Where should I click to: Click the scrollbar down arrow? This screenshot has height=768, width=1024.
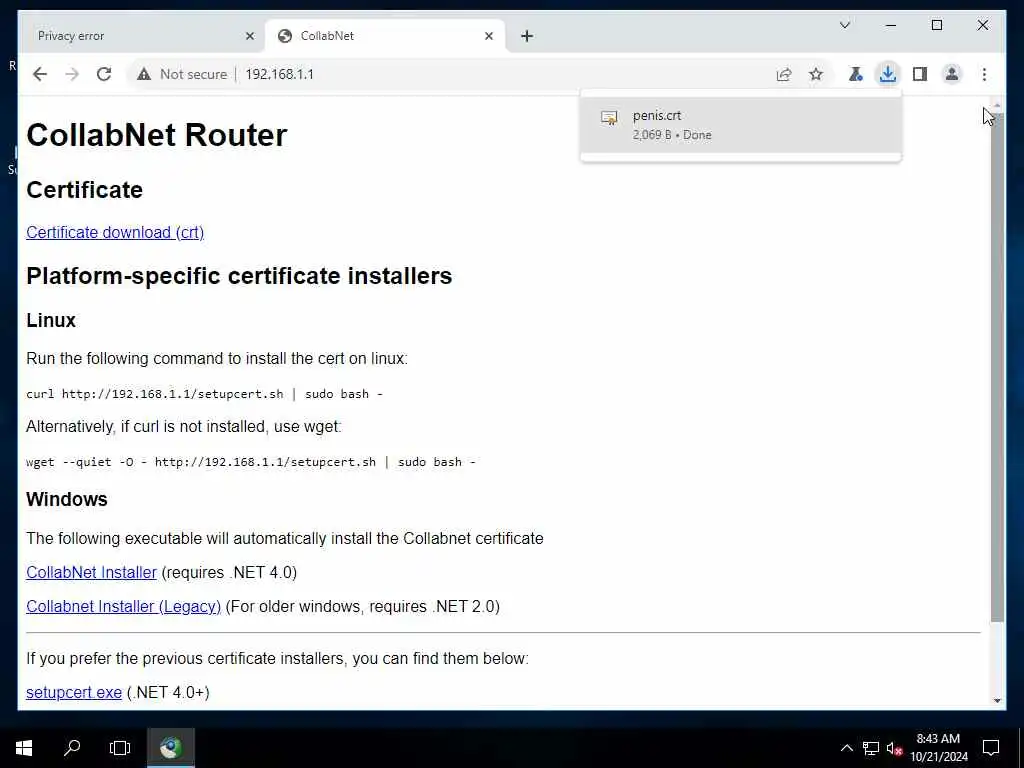[997, 701]
